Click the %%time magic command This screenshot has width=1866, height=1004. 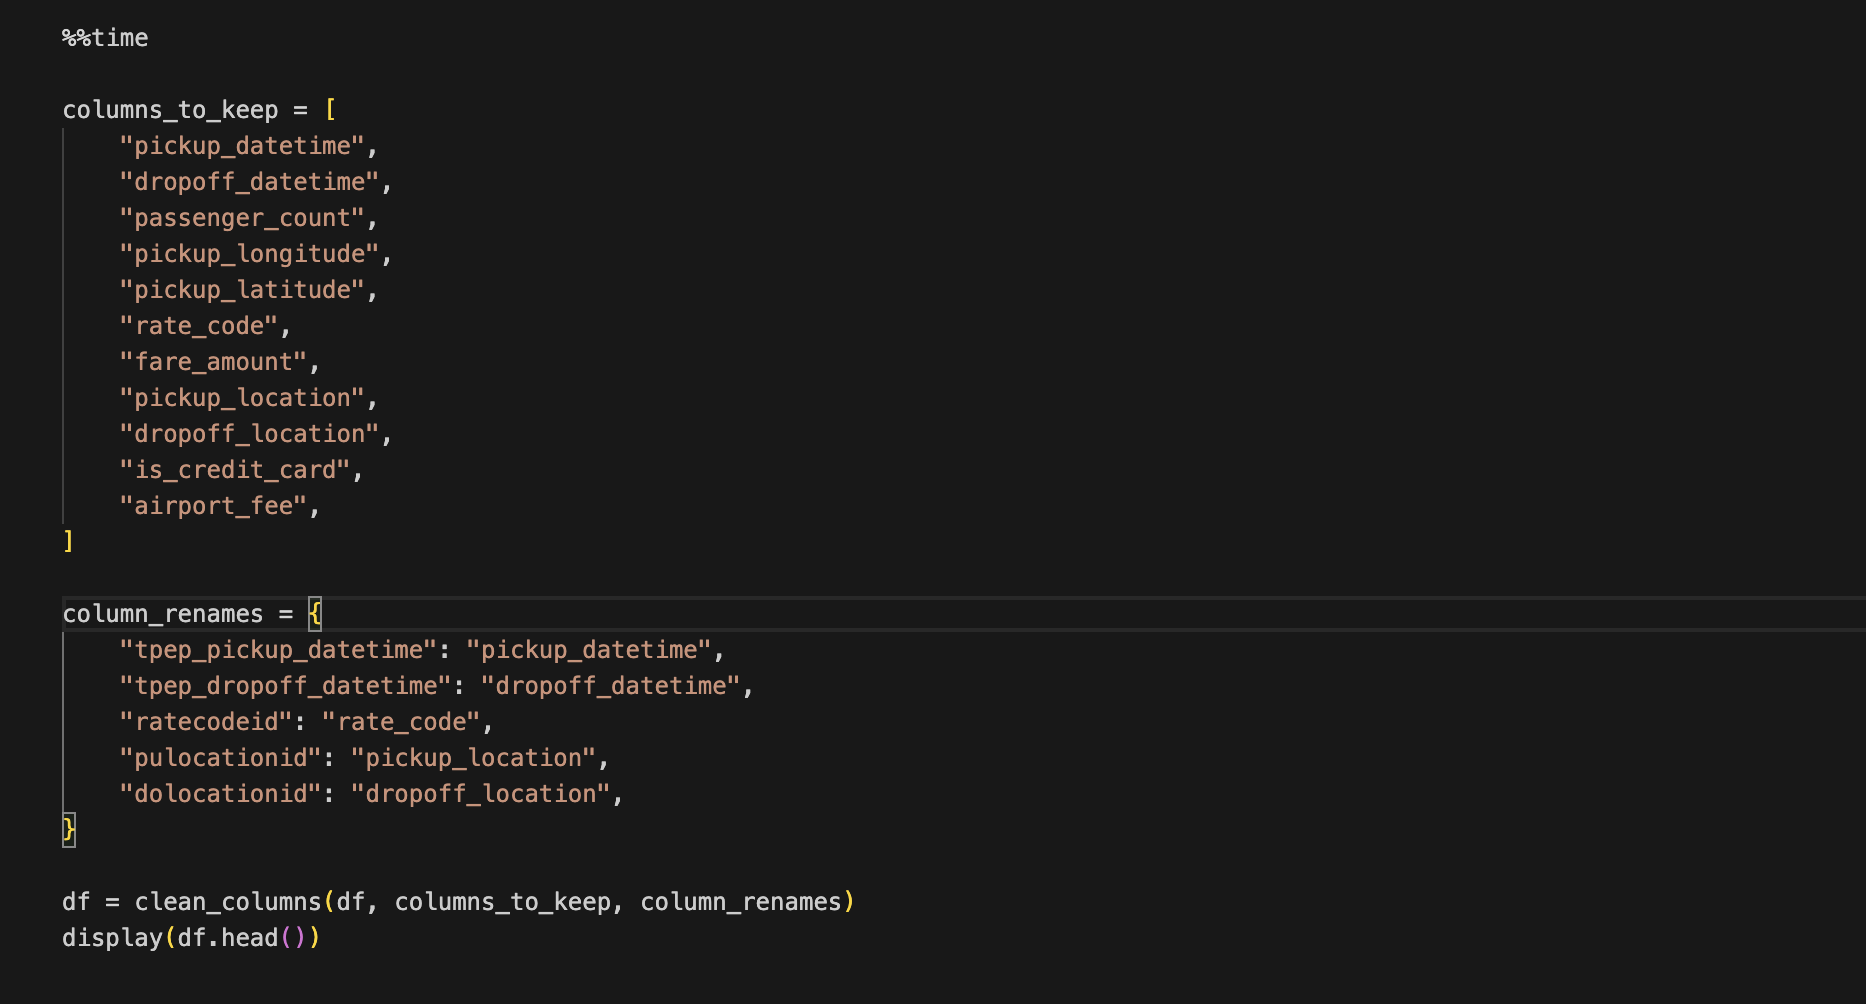(105, 38)
